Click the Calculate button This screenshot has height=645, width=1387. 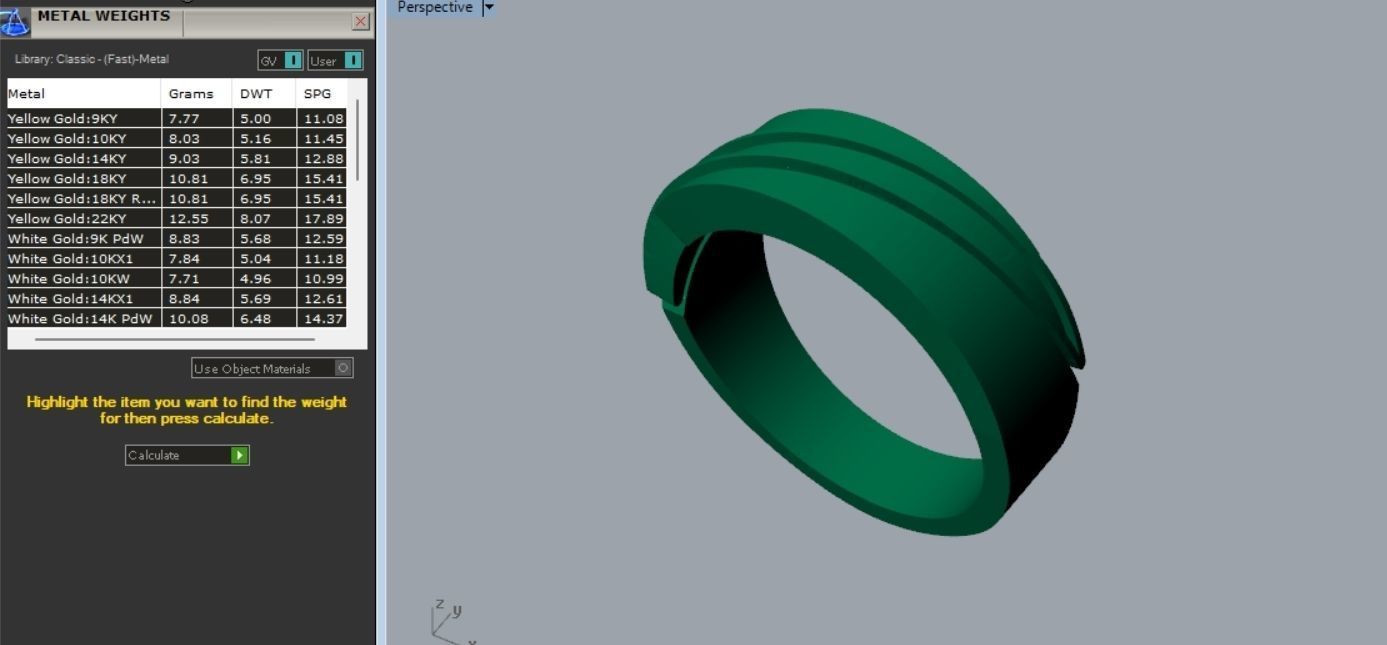(x=187, y=455)
